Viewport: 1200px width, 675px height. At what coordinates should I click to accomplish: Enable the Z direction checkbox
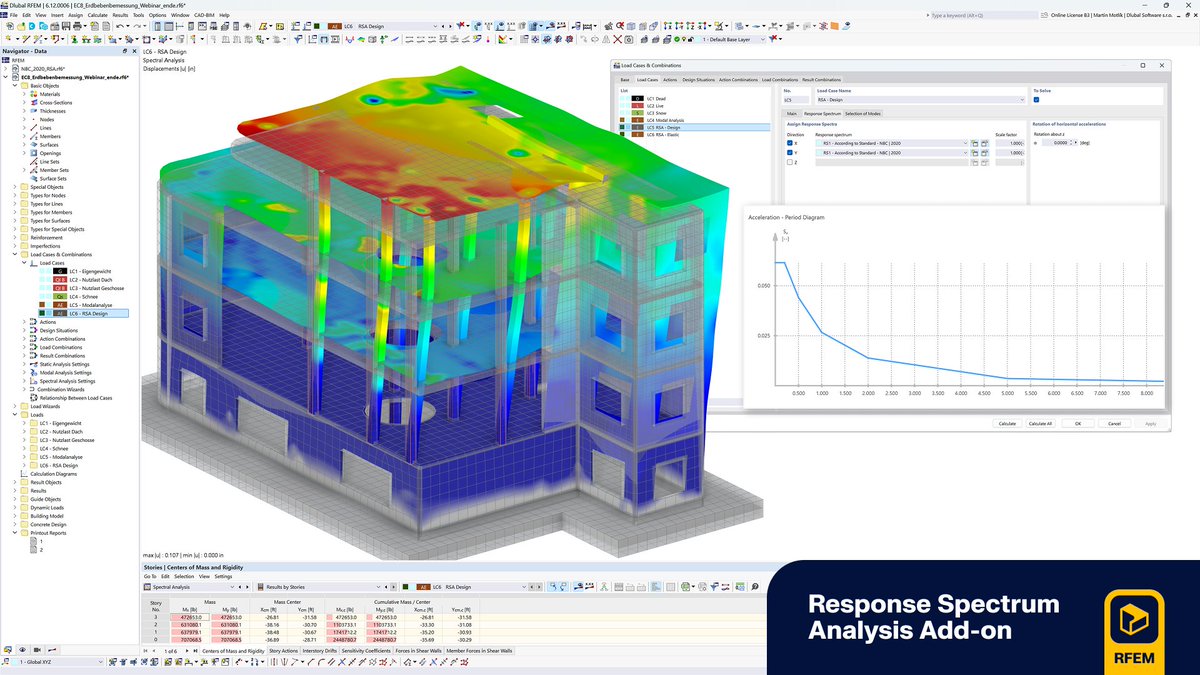click(x=790, y=162)
